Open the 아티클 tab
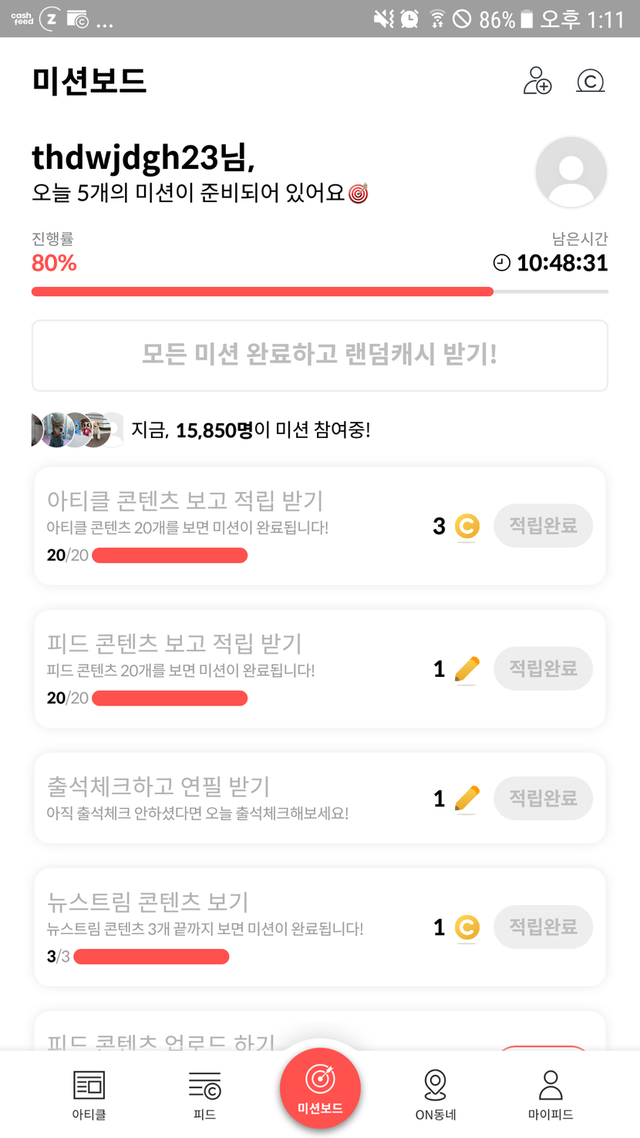This screenshot has height=1138, width=640. pos(89,1093)
